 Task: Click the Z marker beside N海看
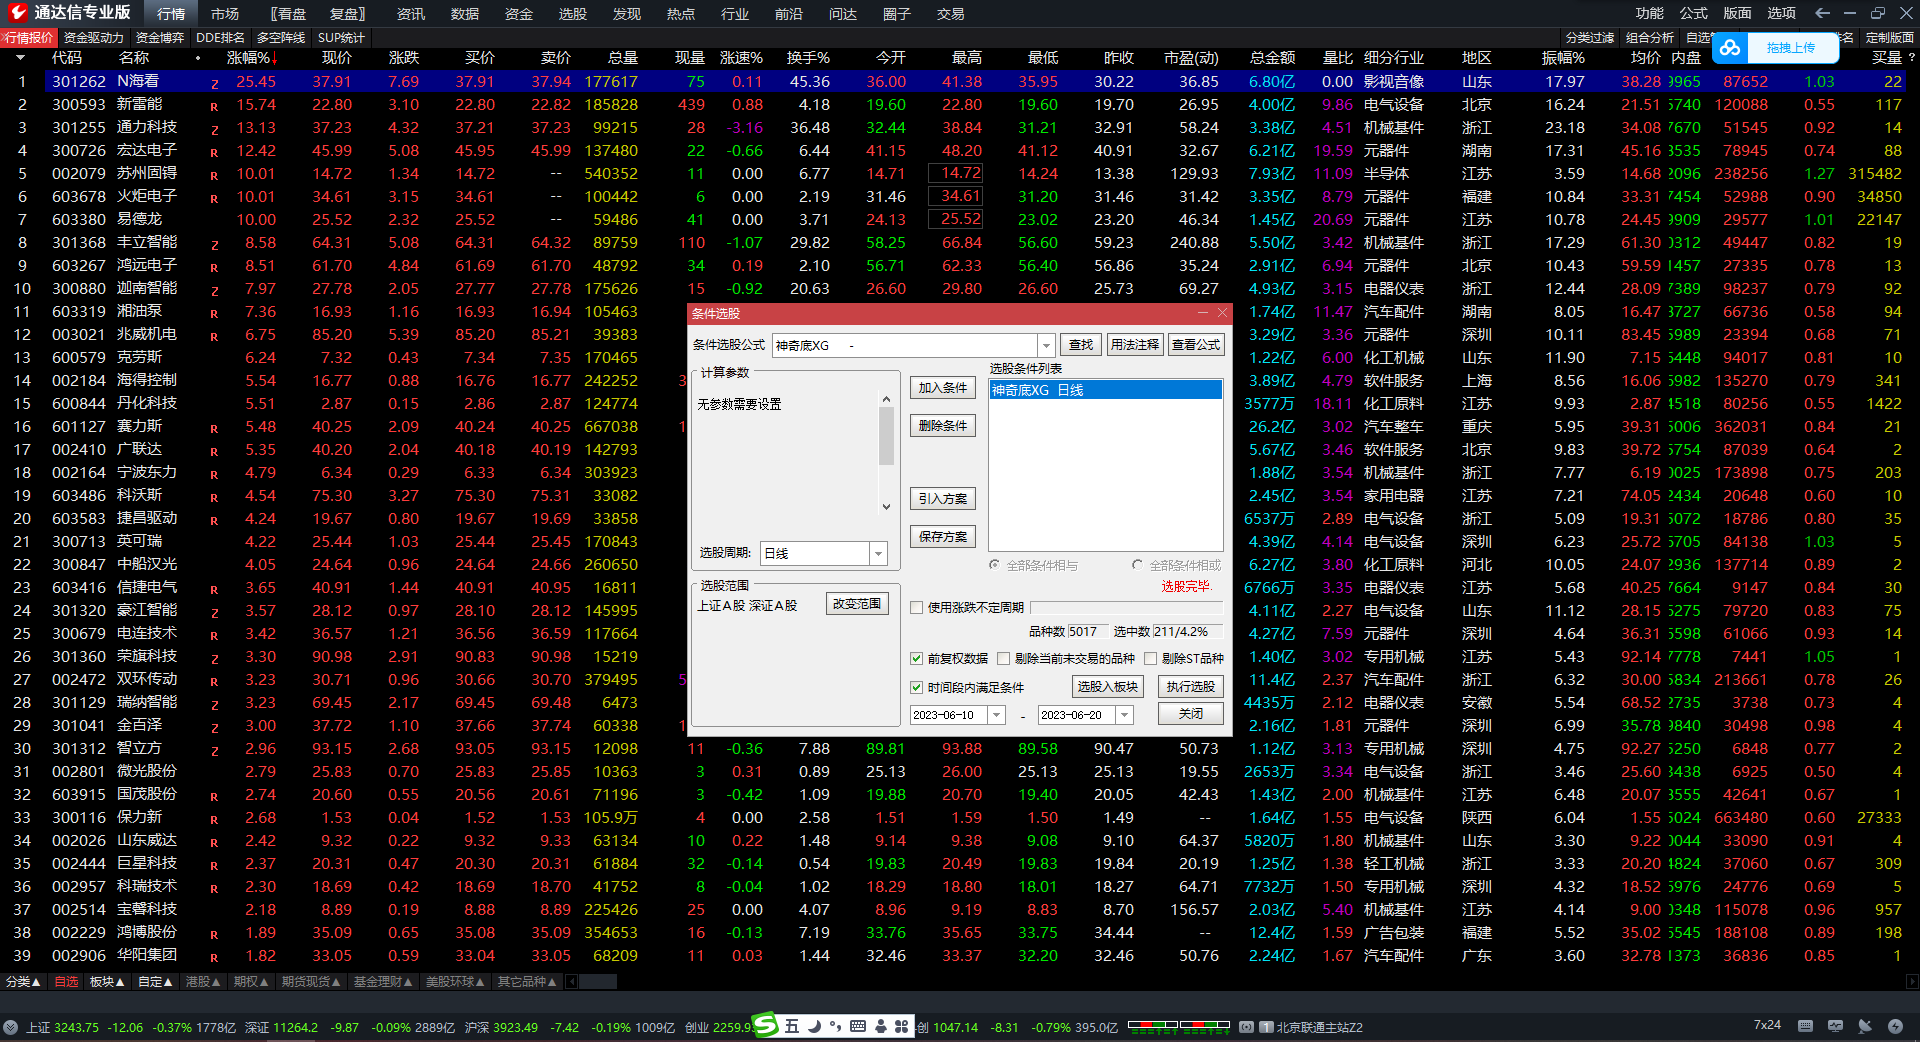pyautogui.click(x=214, y=83)
